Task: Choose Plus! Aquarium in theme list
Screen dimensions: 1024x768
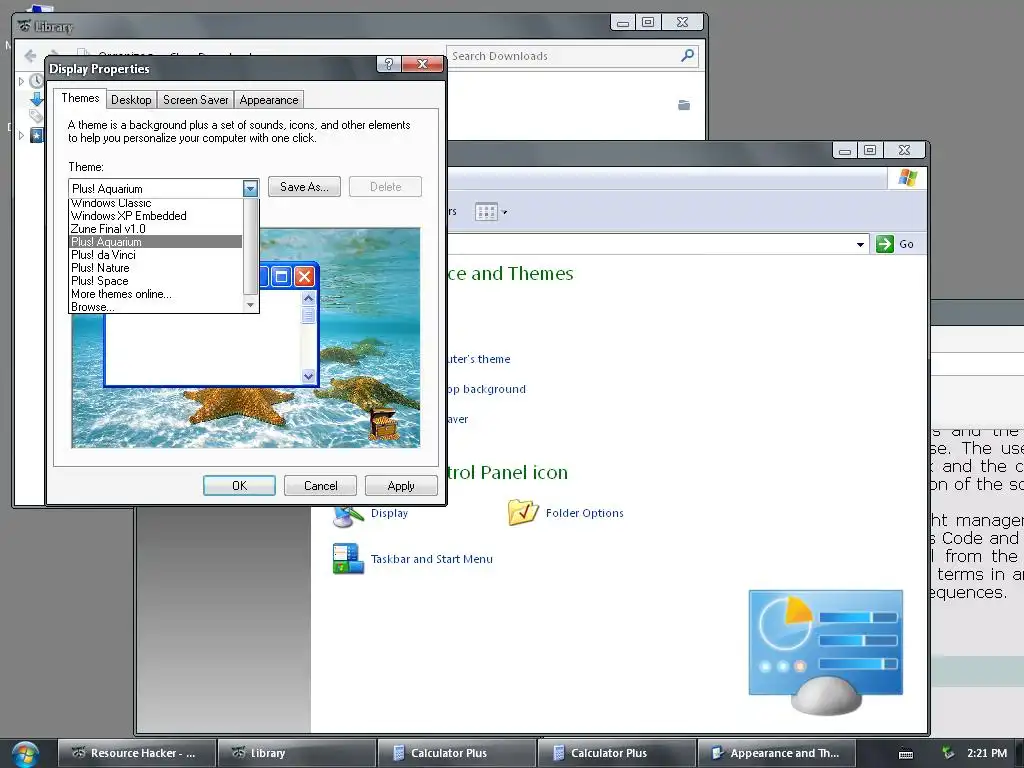Action: tap(155, 242)
